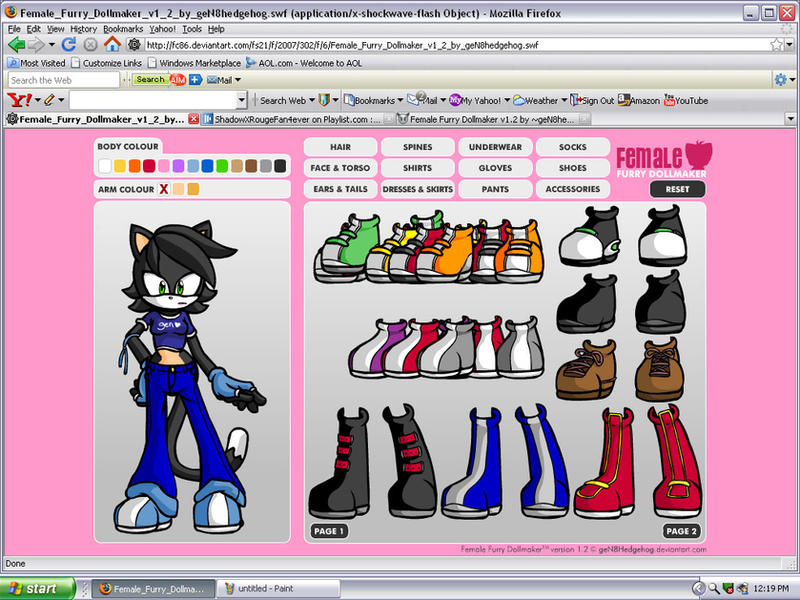Click the green AOL Search button
The image size is (800, 600).
(x=150, y=80)
